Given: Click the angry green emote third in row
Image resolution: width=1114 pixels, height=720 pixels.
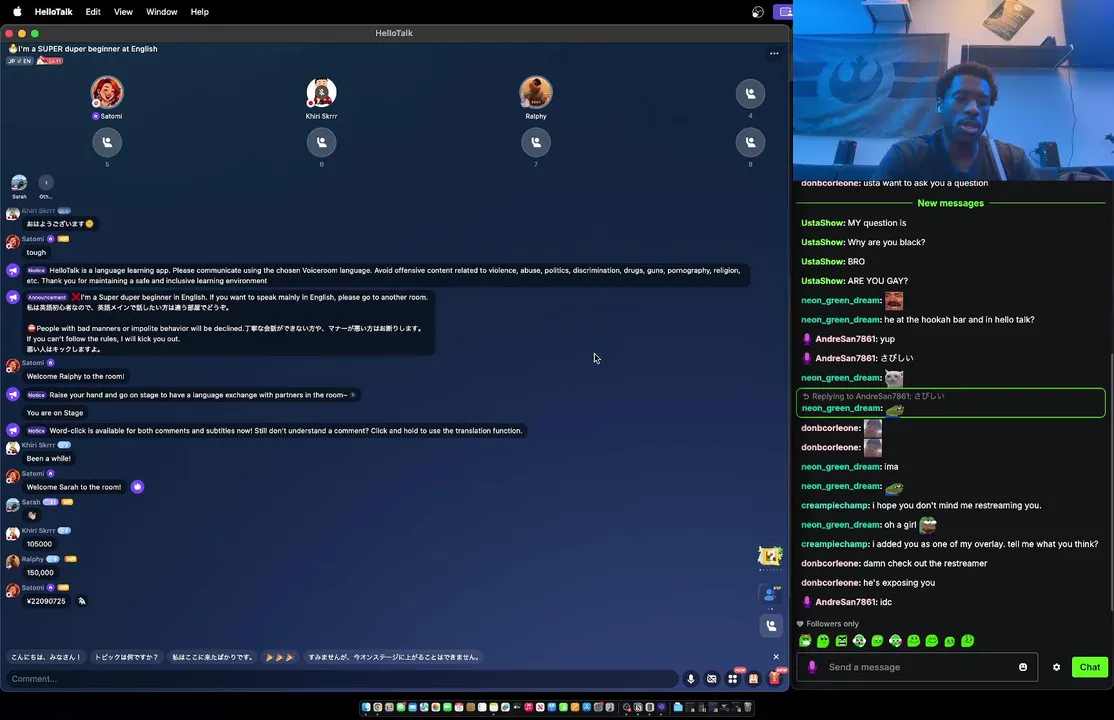Looking at the screenshot, I should 841,641.
